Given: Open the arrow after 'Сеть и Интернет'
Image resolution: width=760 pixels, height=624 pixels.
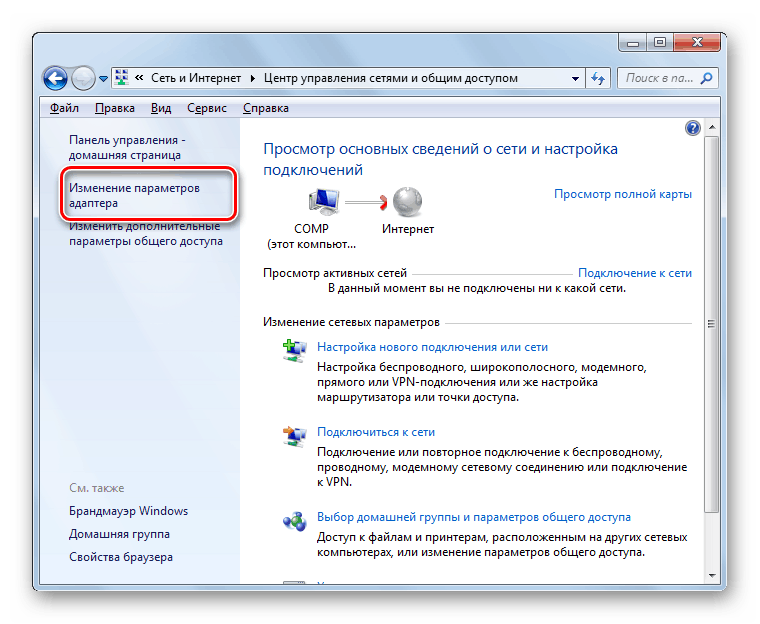Looking at the screenshot, I should (253, 79).
